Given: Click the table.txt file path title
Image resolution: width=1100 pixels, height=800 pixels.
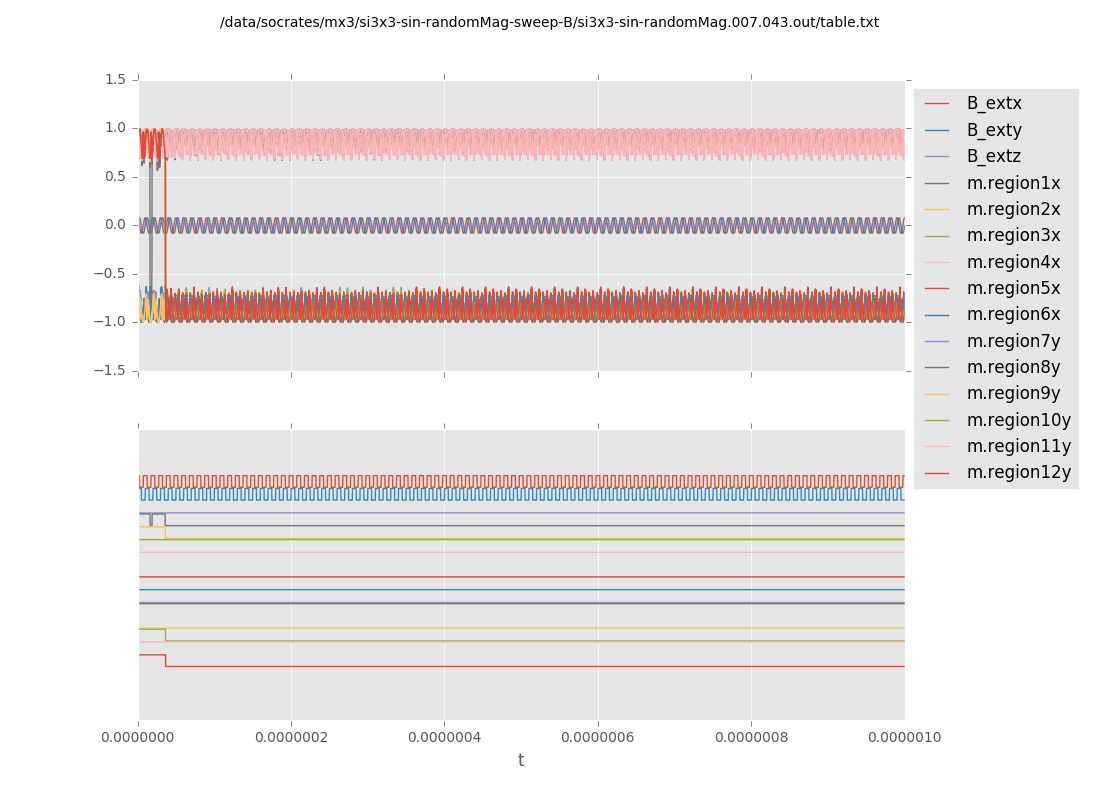Looking at the screenshot, I should coord(549,22).
